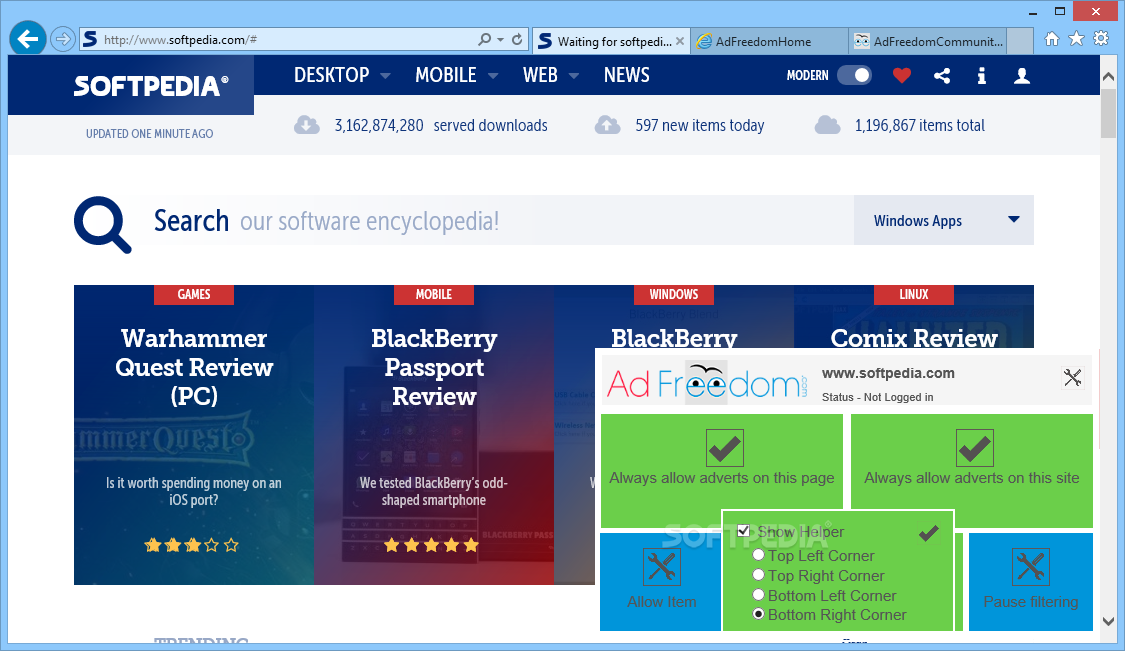Screen dimensions: 1125x651
Task: Click the user account icon
Action: click(x=1022, y=75)
